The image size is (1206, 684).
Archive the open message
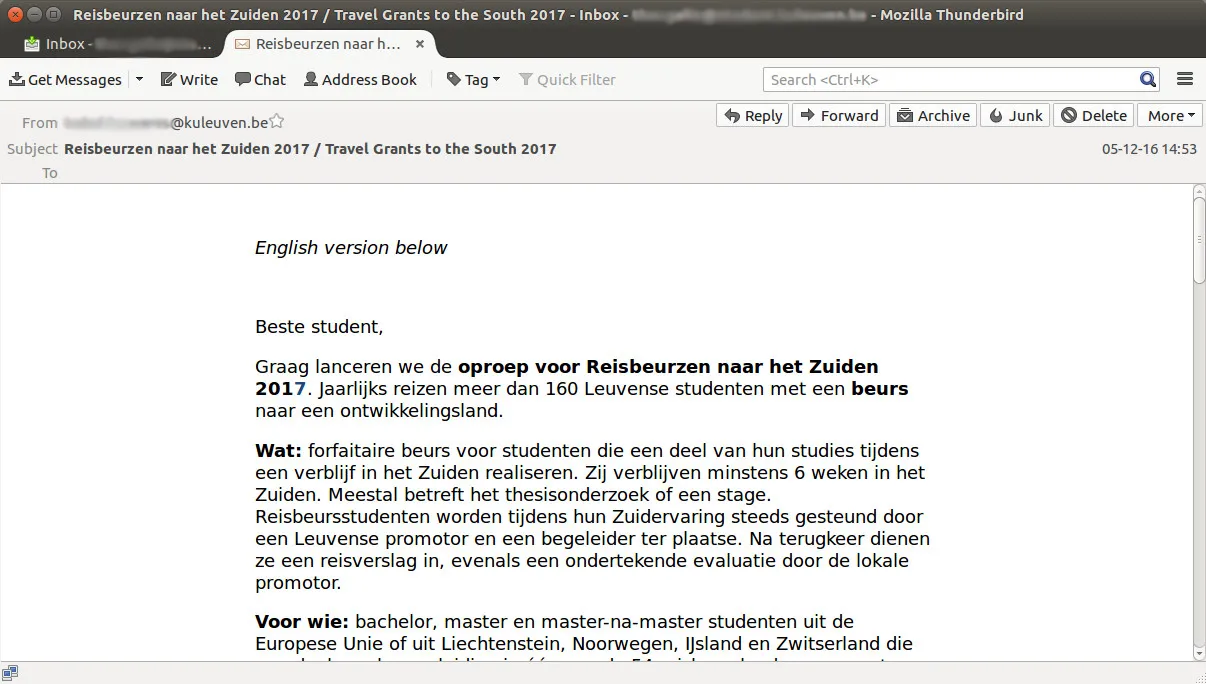pyautogui.click(x=933, y=116)
